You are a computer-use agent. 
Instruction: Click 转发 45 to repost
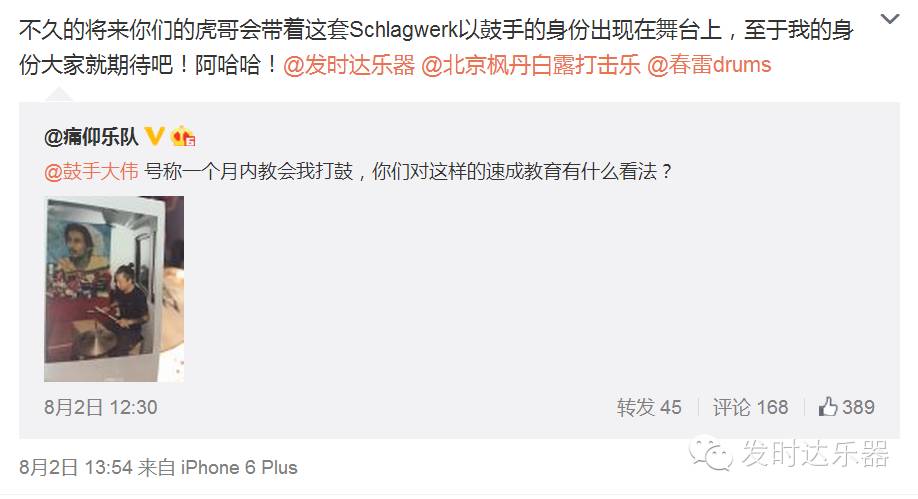[x=649, y=407]
